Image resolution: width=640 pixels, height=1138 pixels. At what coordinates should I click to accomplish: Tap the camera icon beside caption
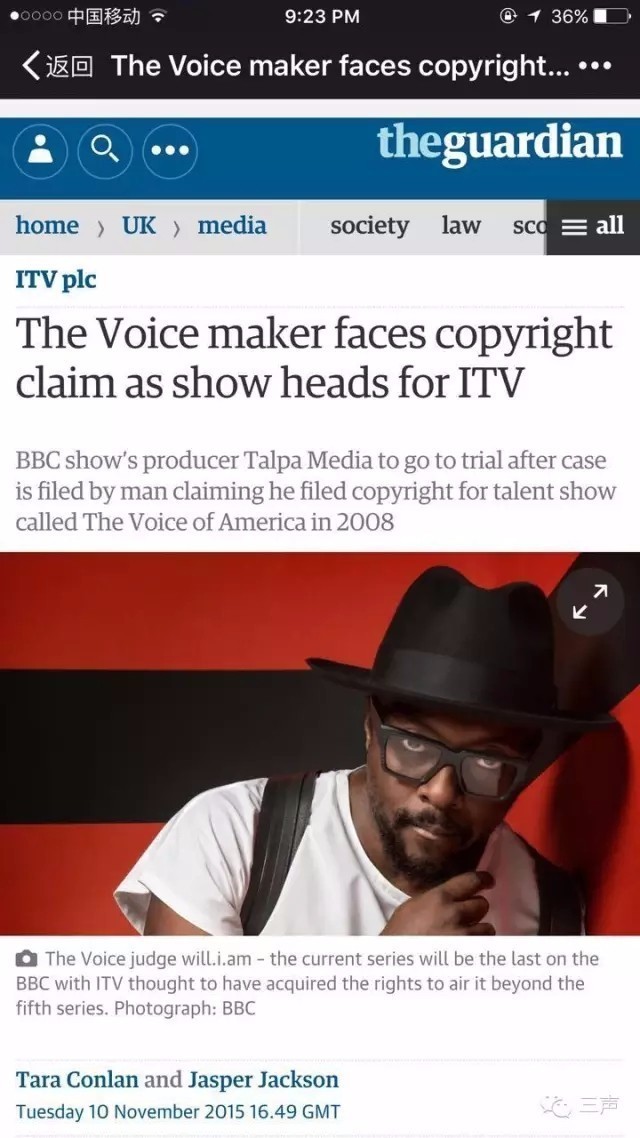[x=27, y=959]
